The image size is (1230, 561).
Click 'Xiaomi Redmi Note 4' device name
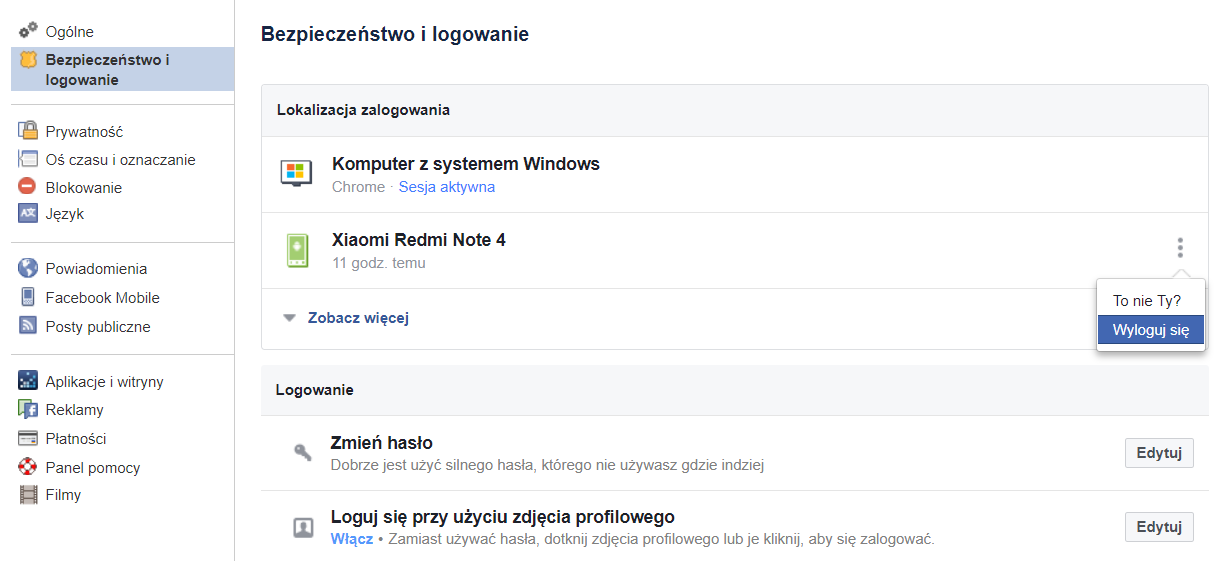pos(419,240)
